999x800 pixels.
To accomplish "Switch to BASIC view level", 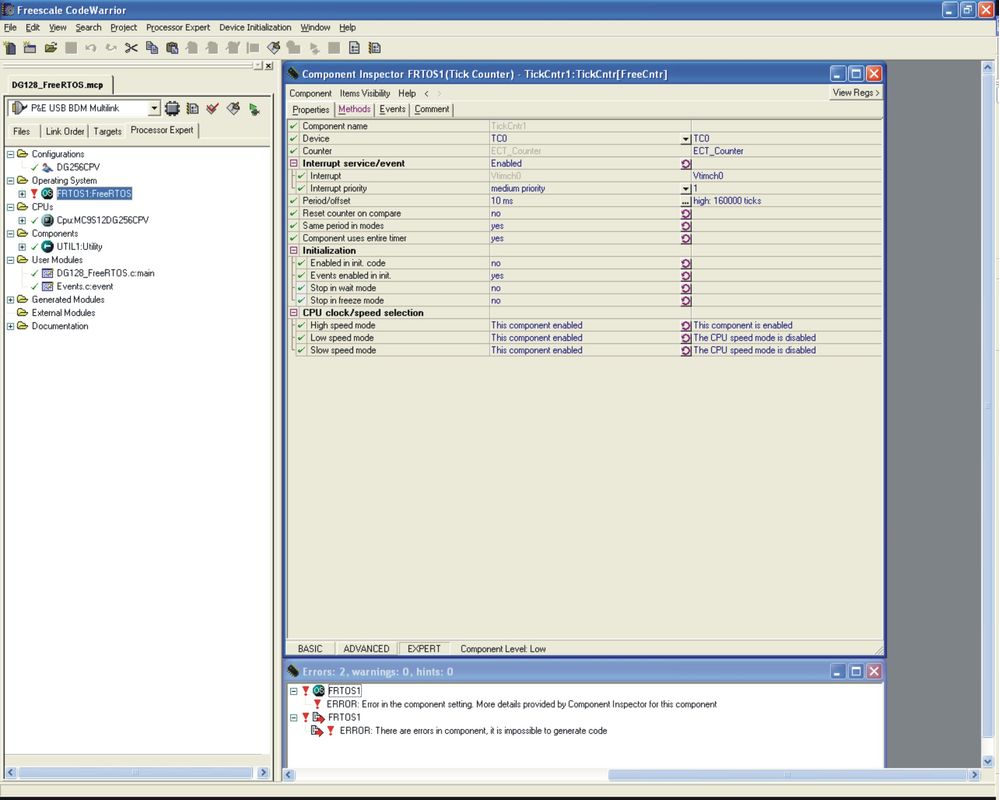I will pos(310,648).
